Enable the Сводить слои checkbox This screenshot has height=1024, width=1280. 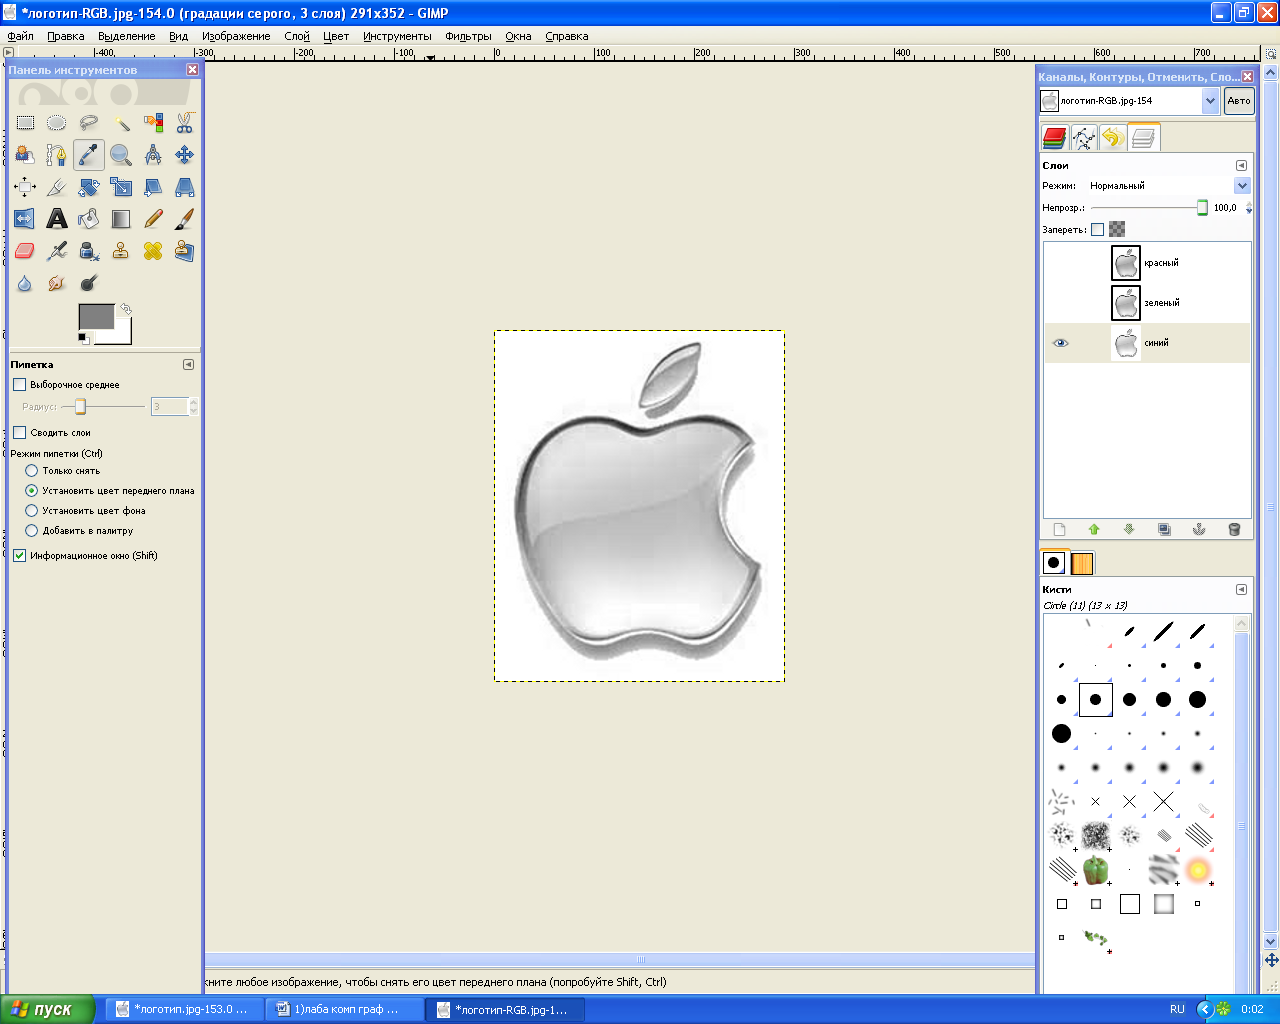coord(19,432)
